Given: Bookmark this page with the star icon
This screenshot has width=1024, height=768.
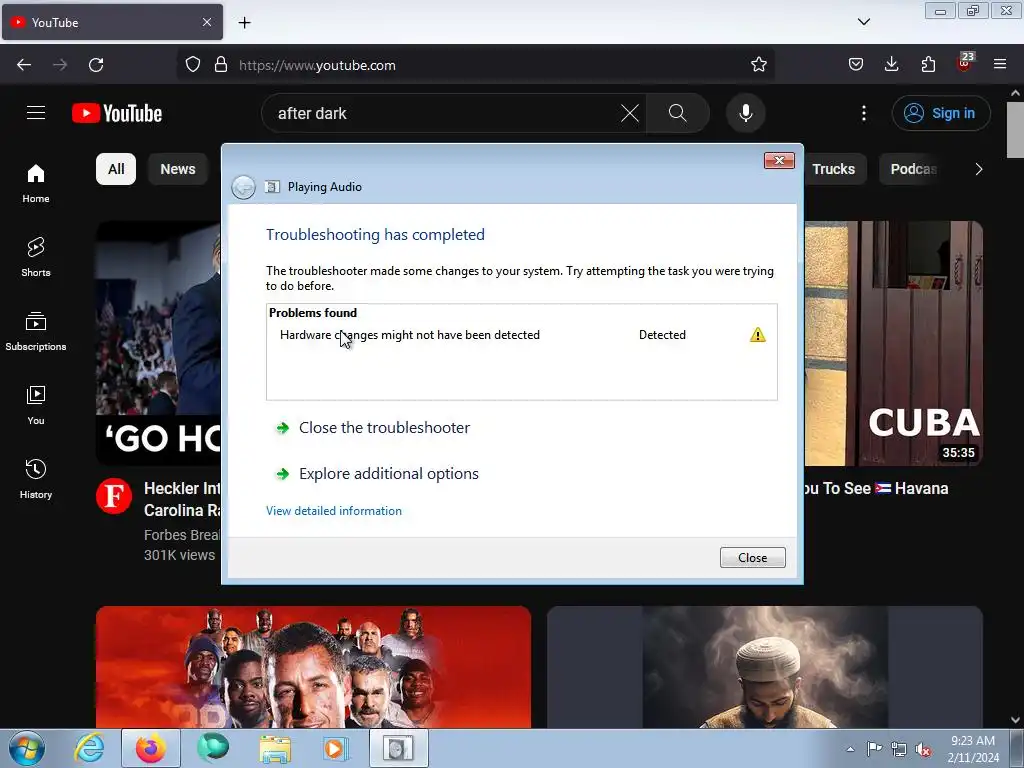Looking at the screenshot, I should [758, 65].
